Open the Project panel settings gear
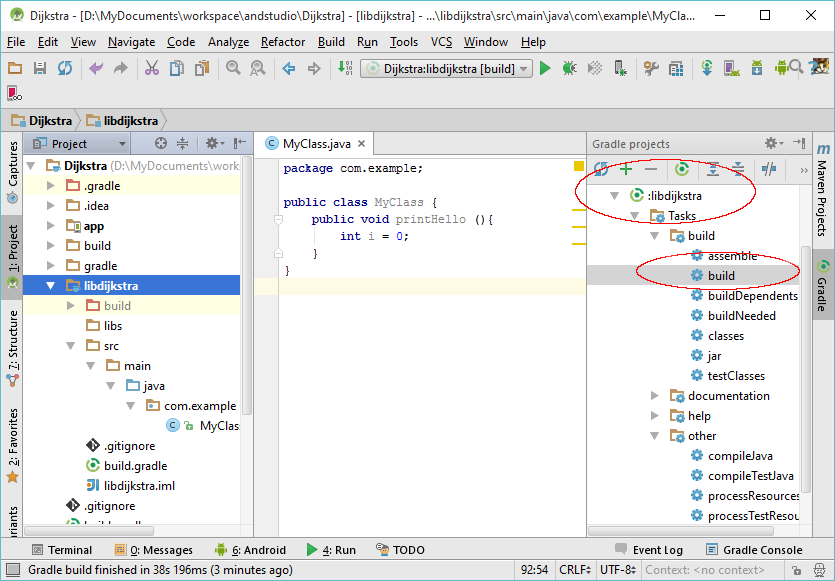 tap(213, 143)
